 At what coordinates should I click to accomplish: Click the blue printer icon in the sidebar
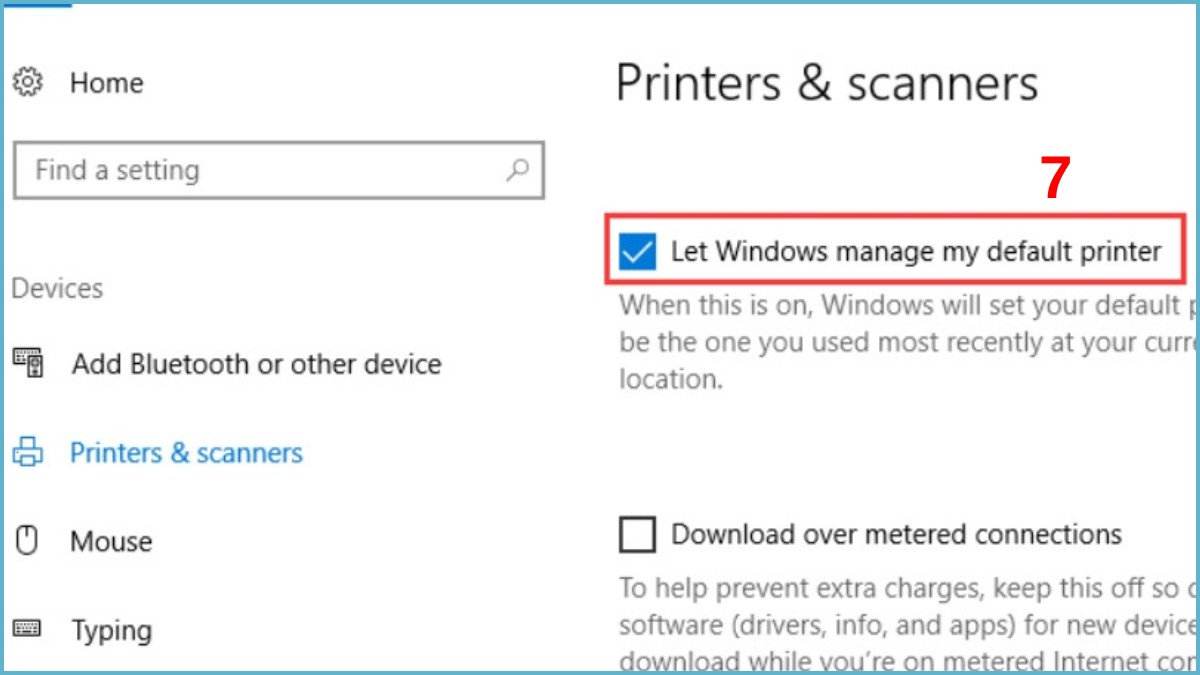click(x=29, y=452)
